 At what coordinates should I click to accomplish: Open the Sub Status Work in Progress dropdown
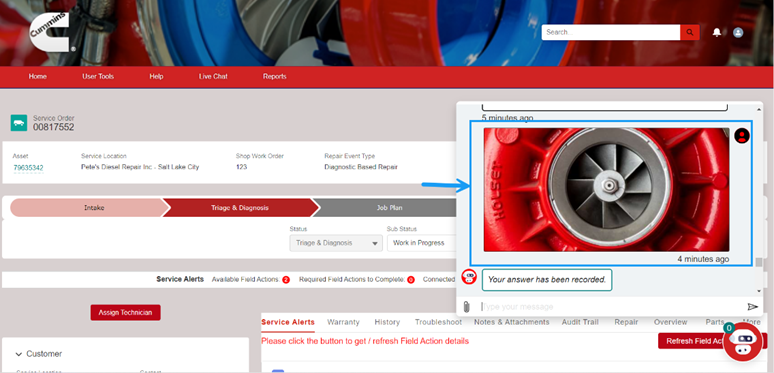[x=422, y=243]
